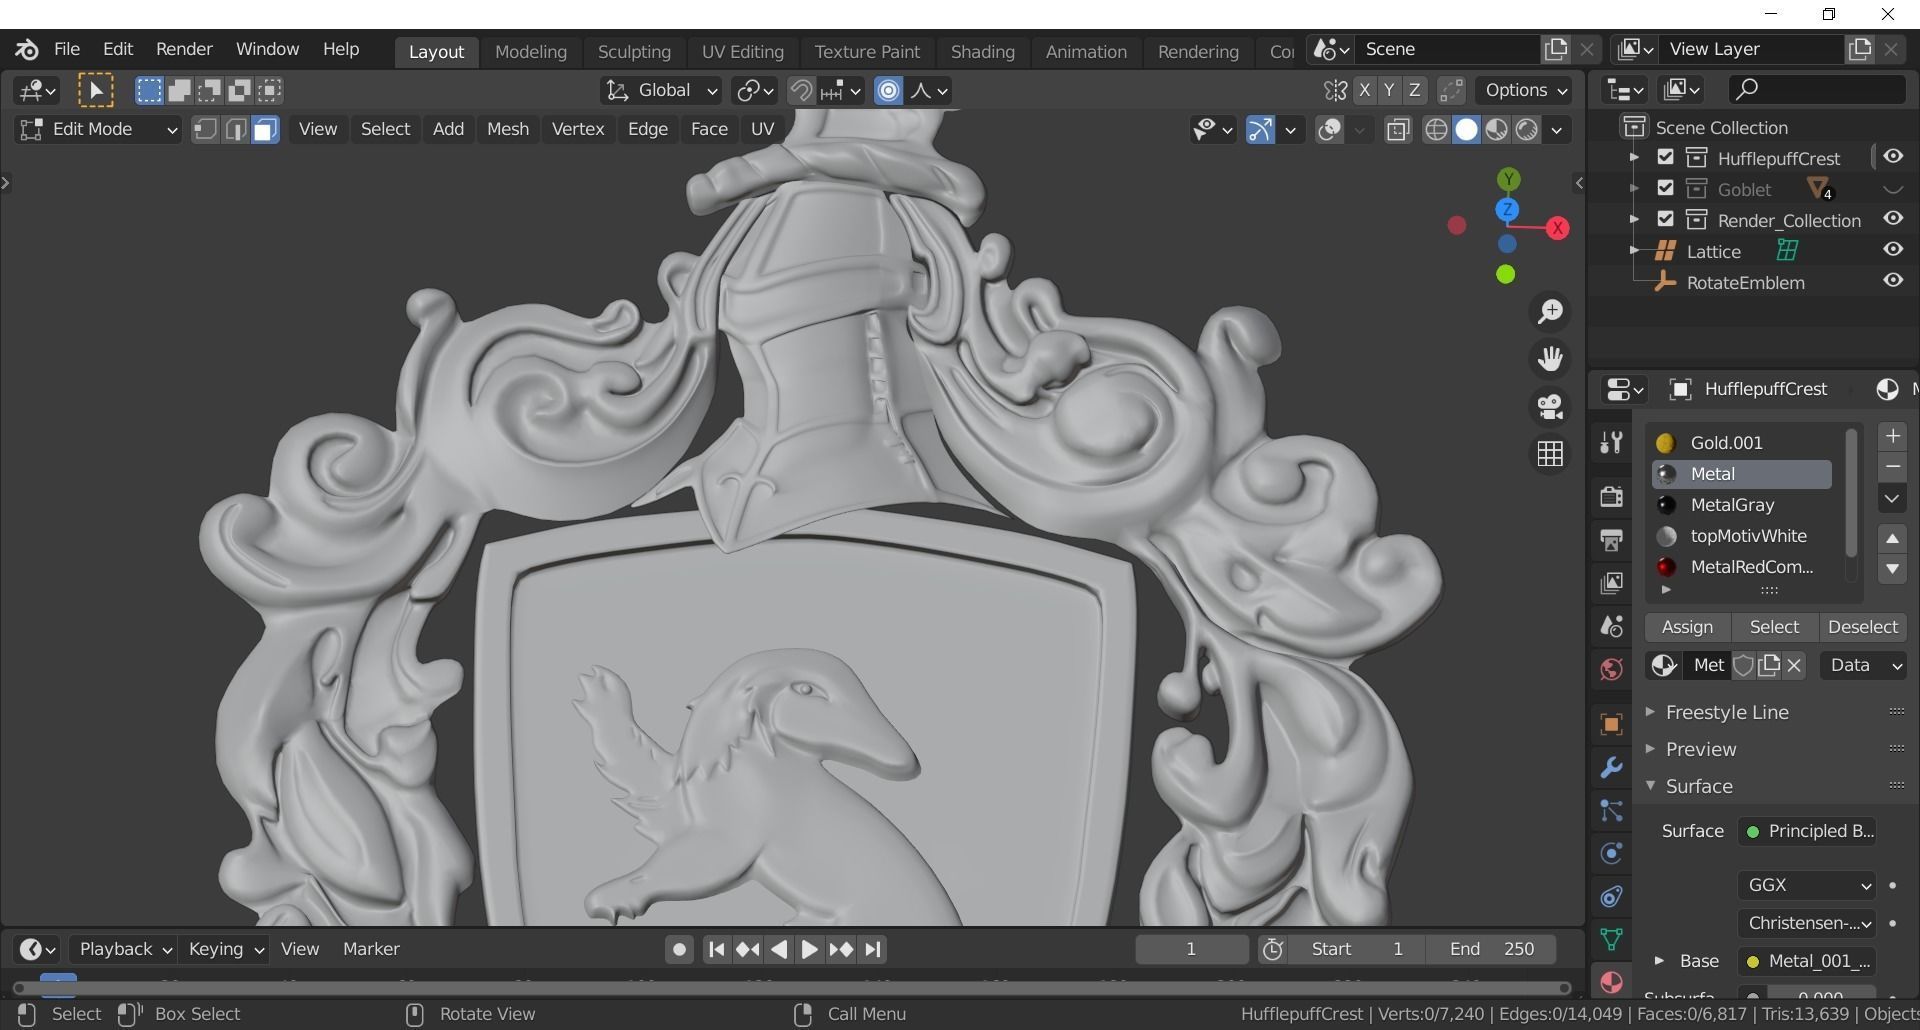Viewport: 1920px width, 1030px height.
Task: Click the Select material button
Action: tap(1774, 628)
